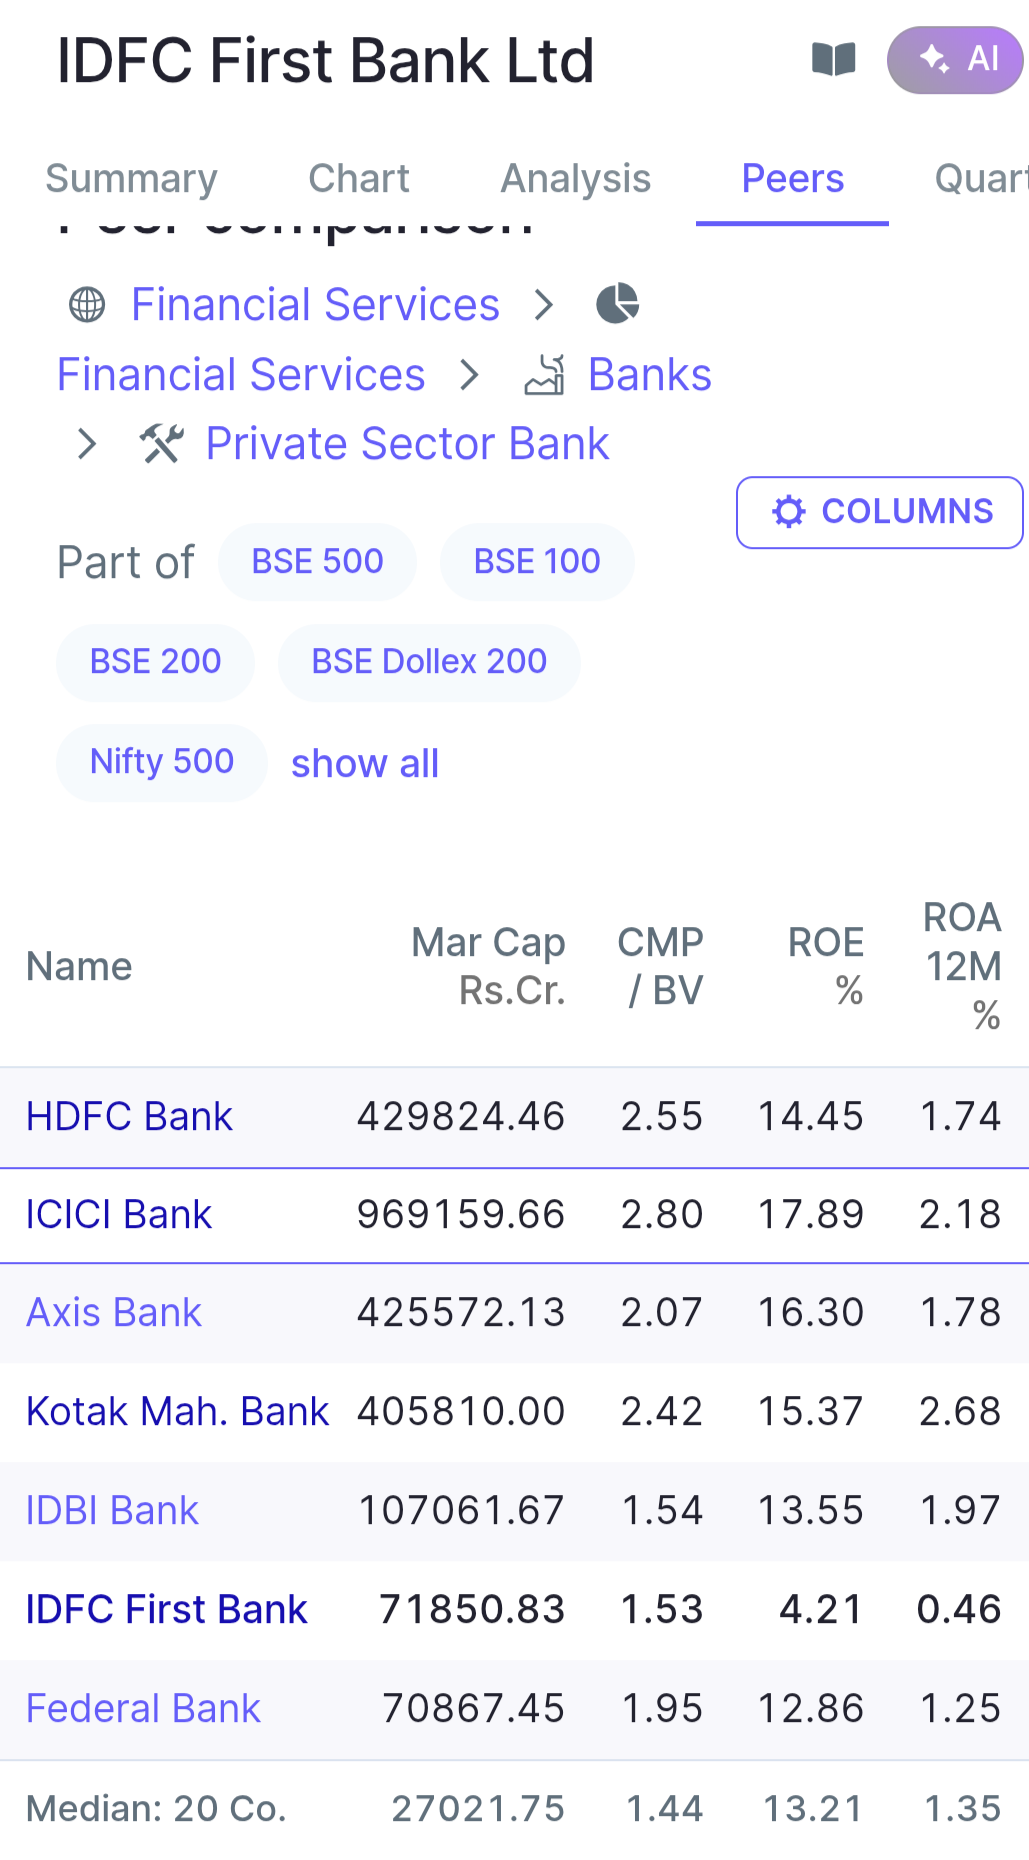Image resolution: width=1029 pixels, height=1860 pixels.
Task: Launch the AI assistant button
Action: (x=955, y=60)
